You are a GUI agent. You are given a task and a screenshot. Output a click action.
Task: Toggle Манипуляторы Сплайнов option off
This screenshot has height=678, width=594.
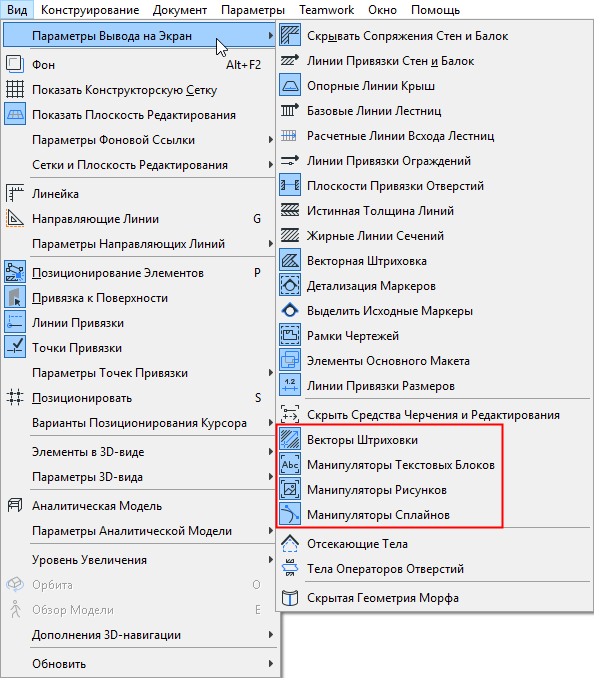434,515
